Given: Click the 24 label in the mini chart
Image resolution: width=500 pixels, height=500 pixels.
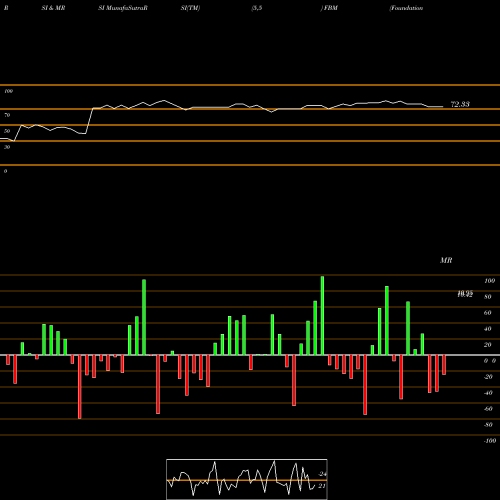Looking at the screenshot, I should tap(322, 474).
